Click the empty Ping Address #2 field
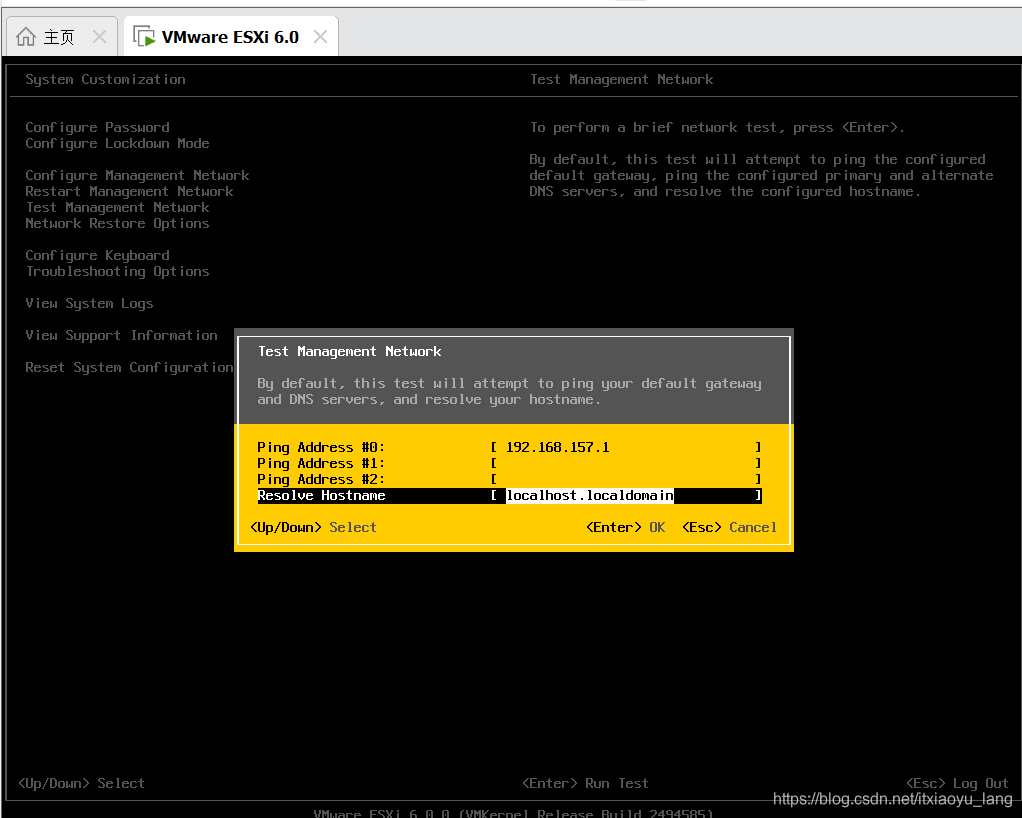1022x818 pixels. [626, 479]
